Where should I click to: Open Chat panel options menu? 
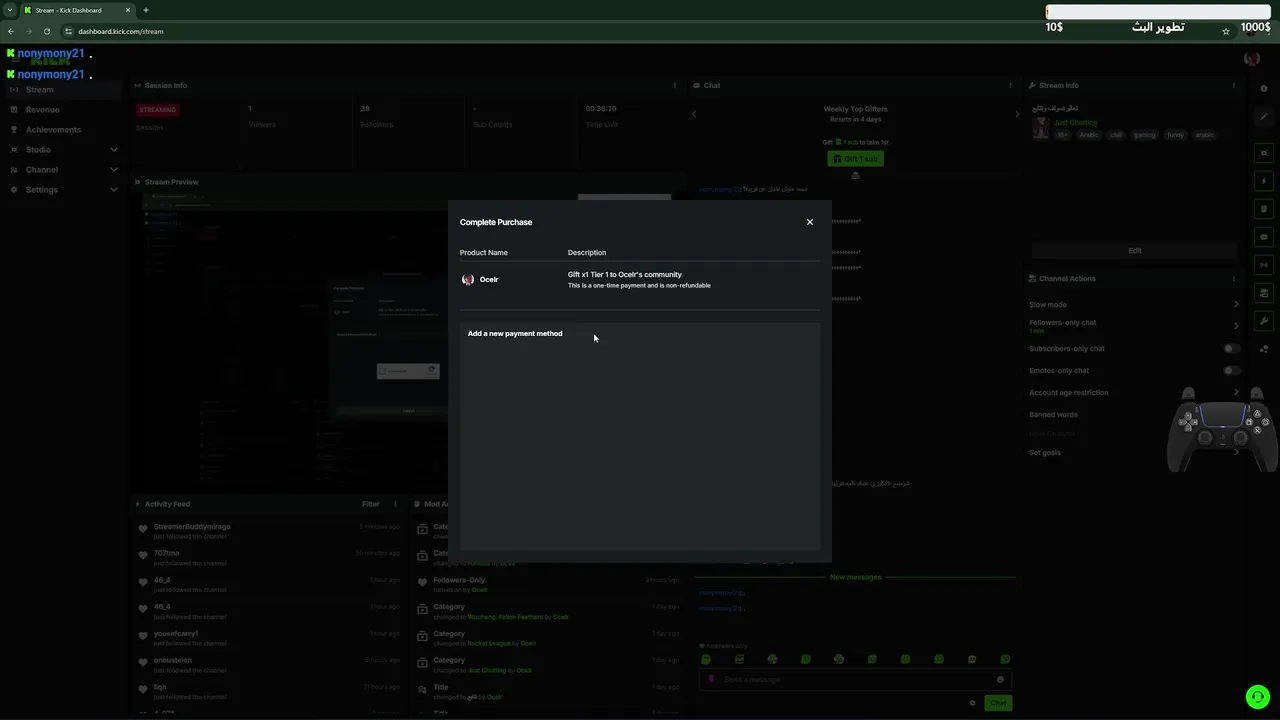1011,86
